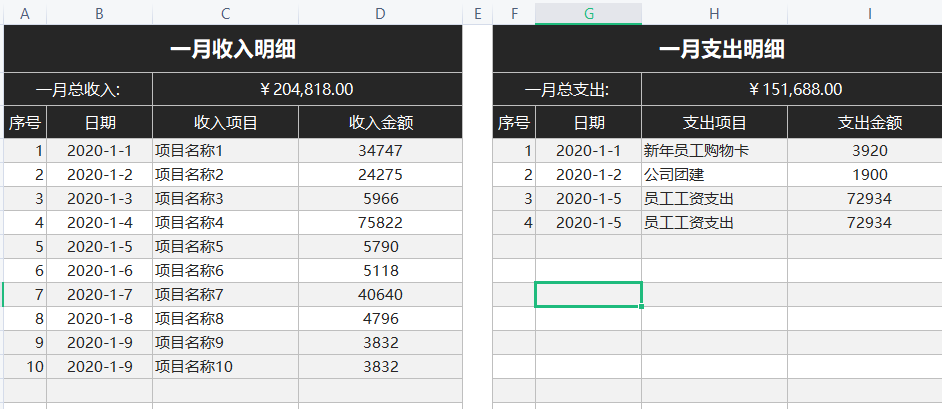This screenshot has height=409, width=942.
Task: Click the 收入项目 header cell
Action: point(225,123)
